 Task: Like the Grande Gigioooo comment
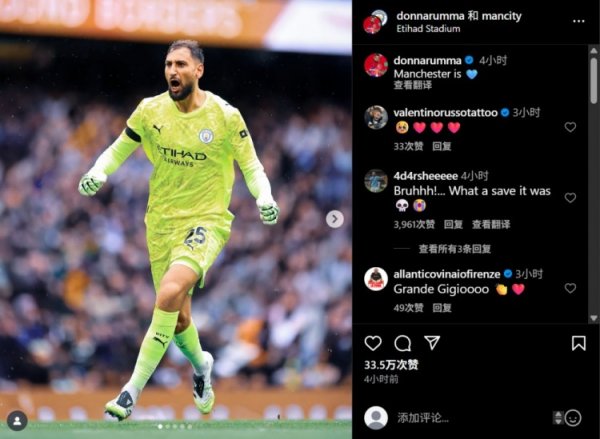tap(570, 288)
